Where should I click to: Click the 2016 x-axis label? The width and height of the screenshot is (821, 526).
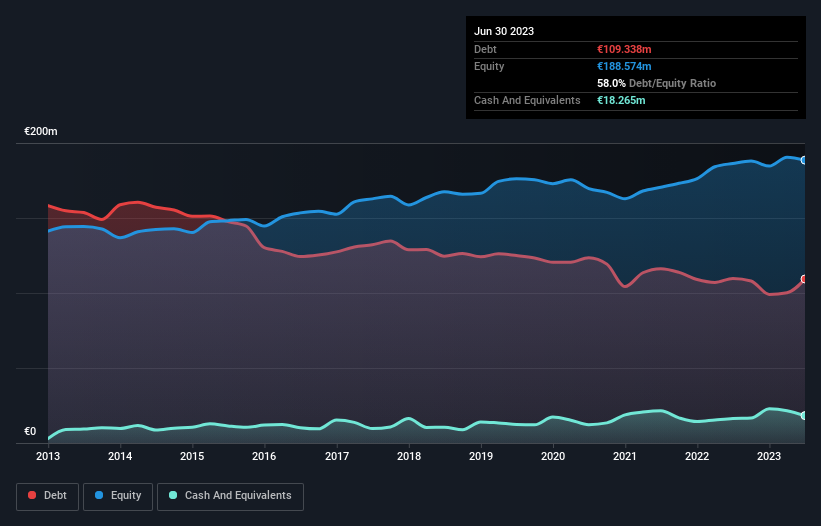pos(264,456)
